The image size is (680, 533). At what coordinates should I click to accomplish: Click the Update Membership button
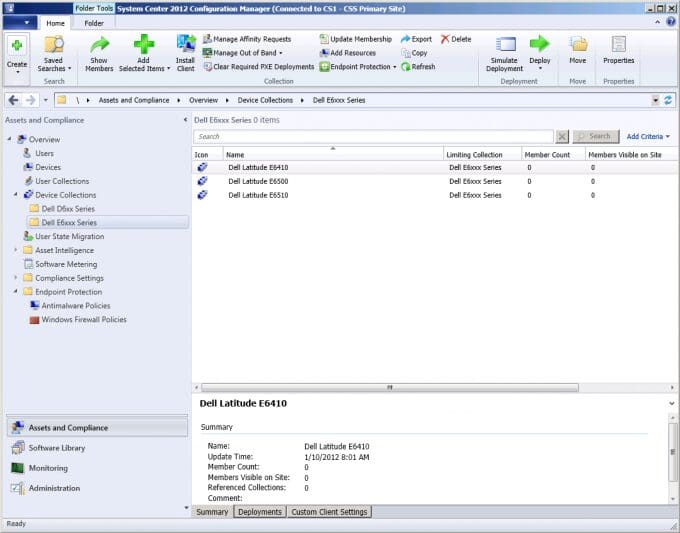coord(355,39)
